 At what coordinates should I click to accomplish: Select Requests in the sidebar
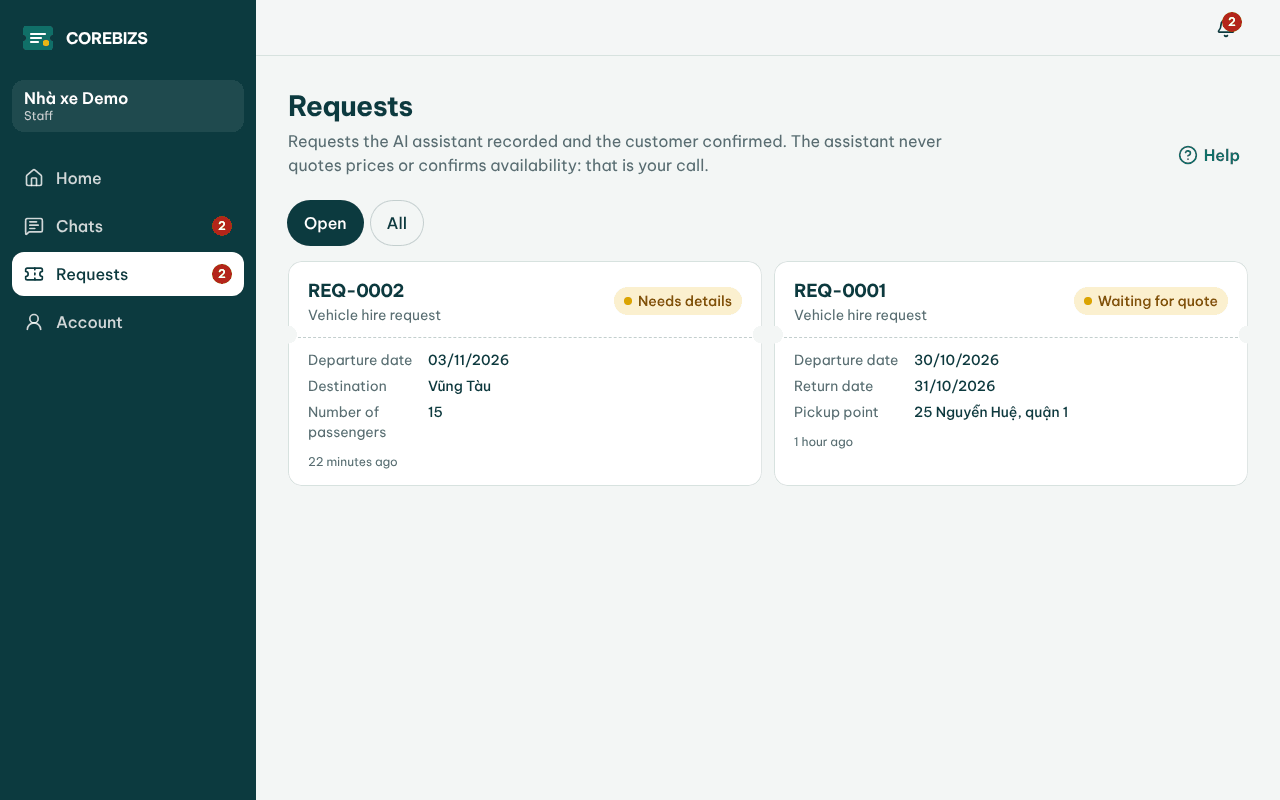(x=128, y=274)
